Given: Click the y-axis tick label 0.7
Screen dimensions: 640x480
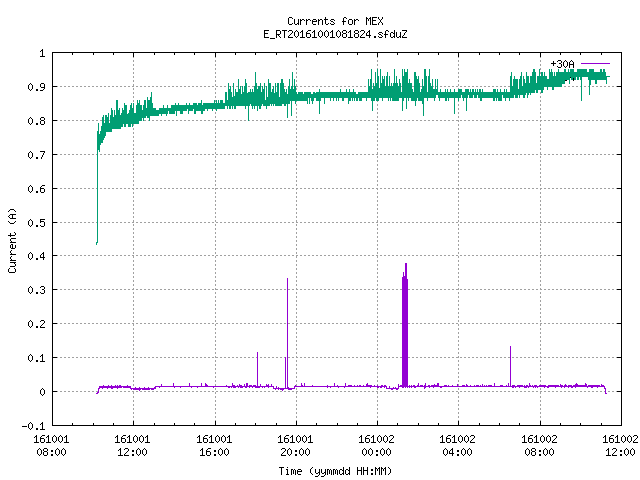Looking at the screenshot, I should pos(36,155).
